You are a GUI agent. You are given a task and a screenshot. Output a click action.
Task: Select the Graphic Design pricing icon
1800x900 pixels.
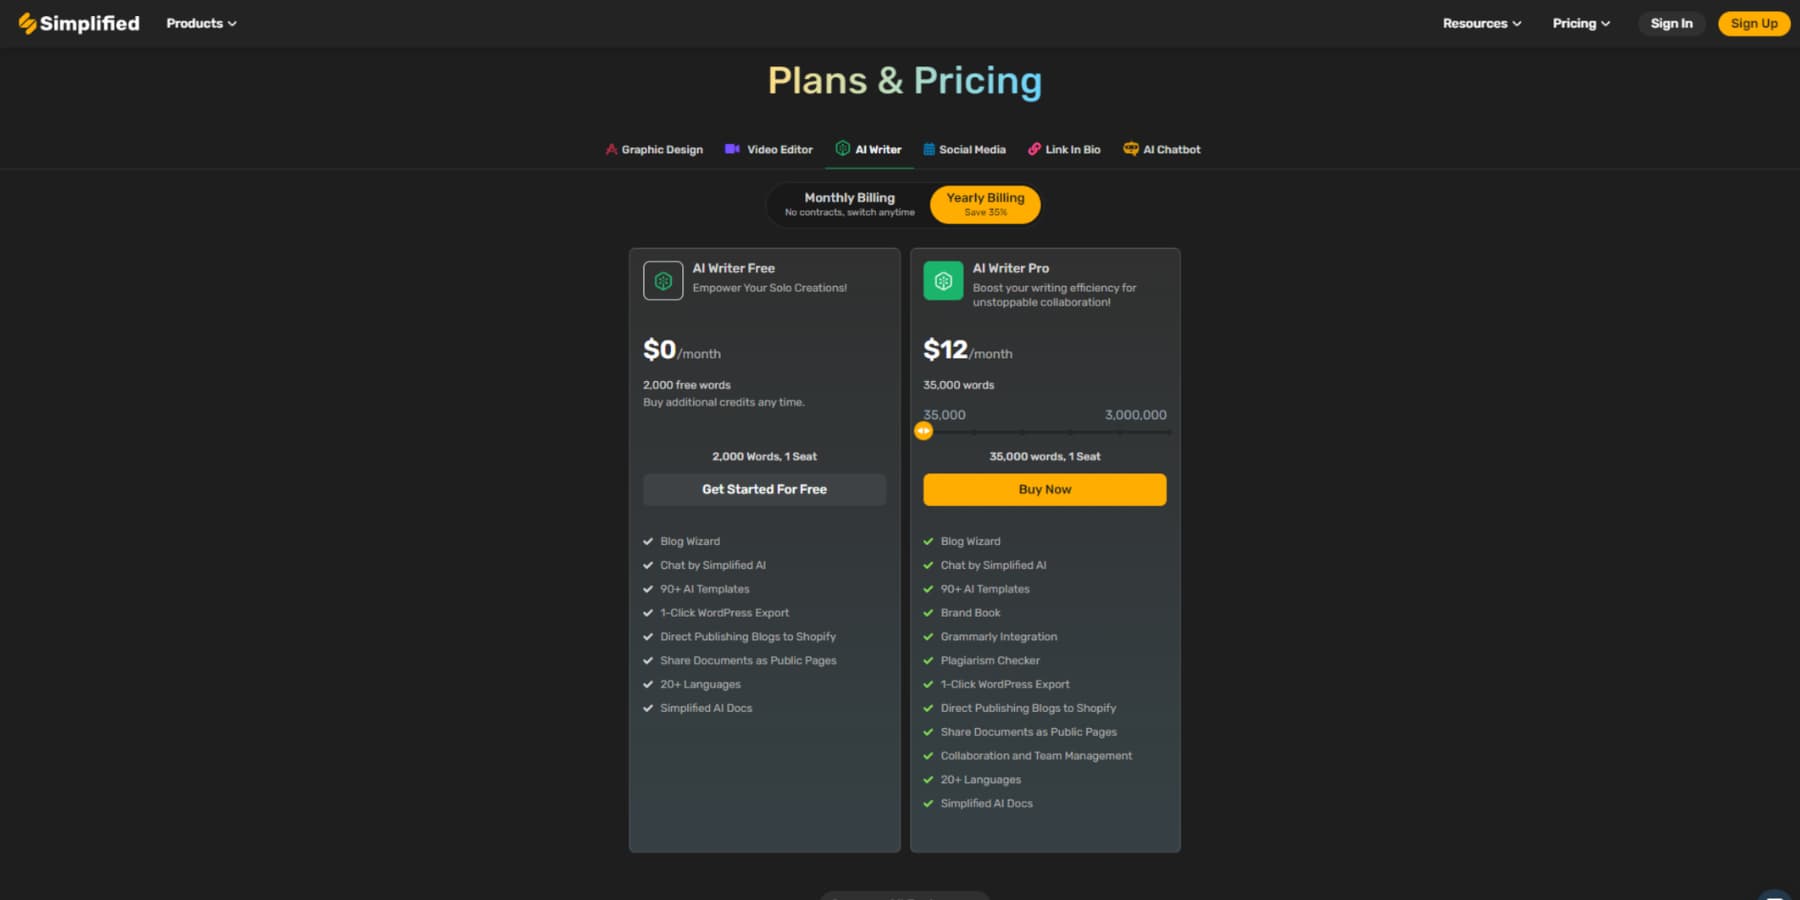pos(610,149)
